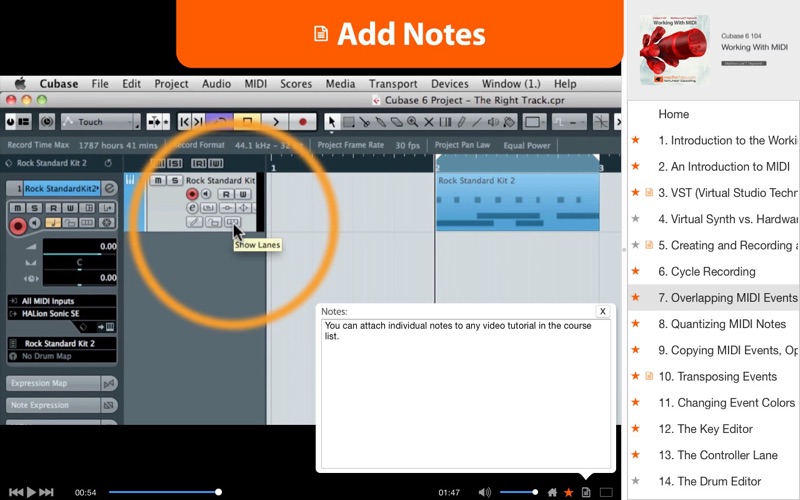Viewport: 800px width, 500px height.
Task: Open the No Drum Map dropdown
Action: click(x=62, y=356)
